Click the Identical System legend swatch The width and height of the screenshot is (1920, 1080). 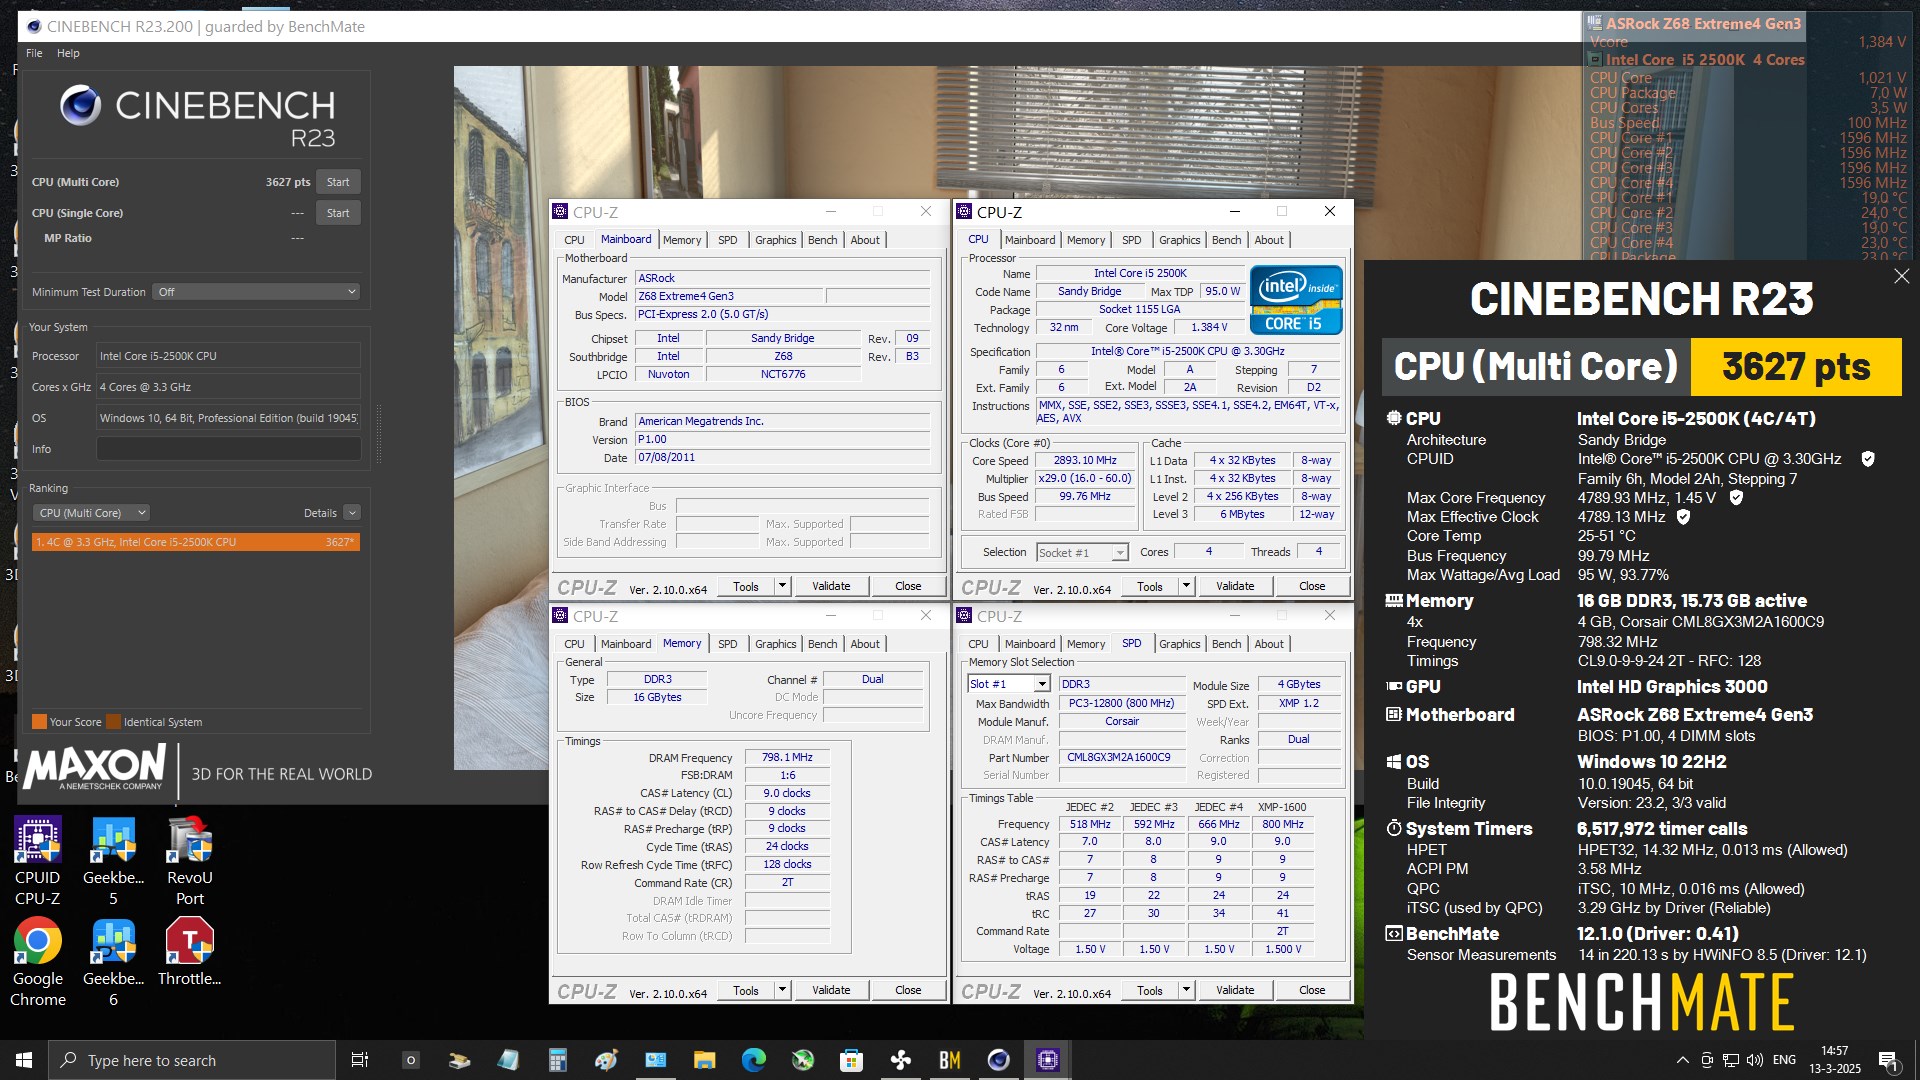114,722
